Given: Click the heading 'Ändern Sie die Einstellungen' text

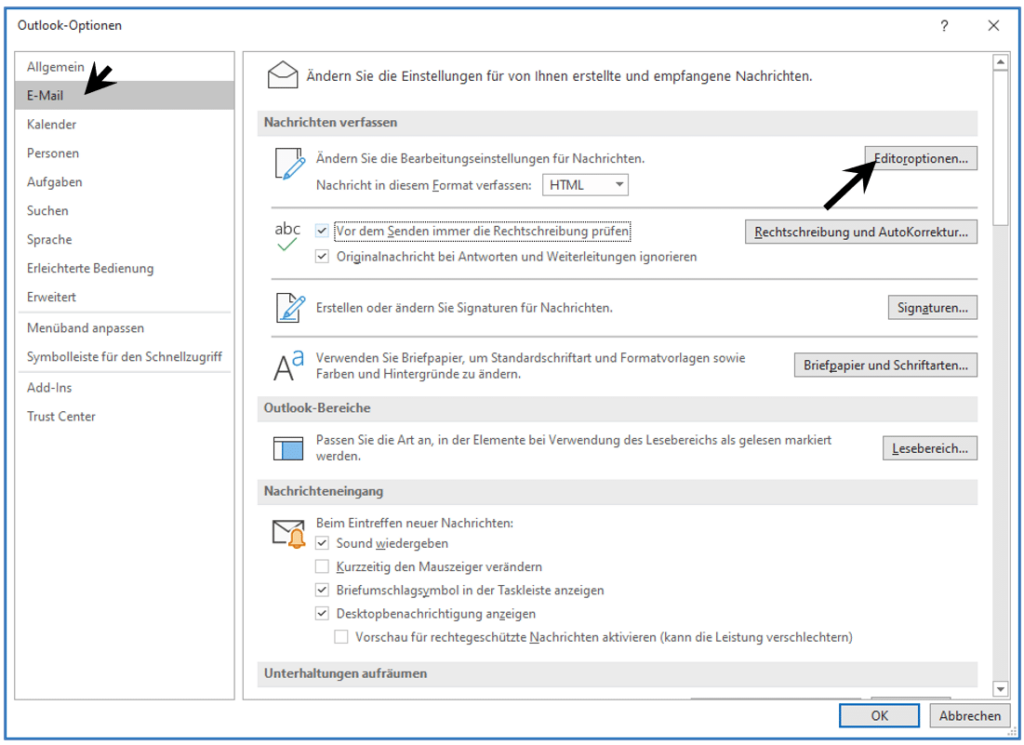Looking at the screenshot, I should pos(560,76).
